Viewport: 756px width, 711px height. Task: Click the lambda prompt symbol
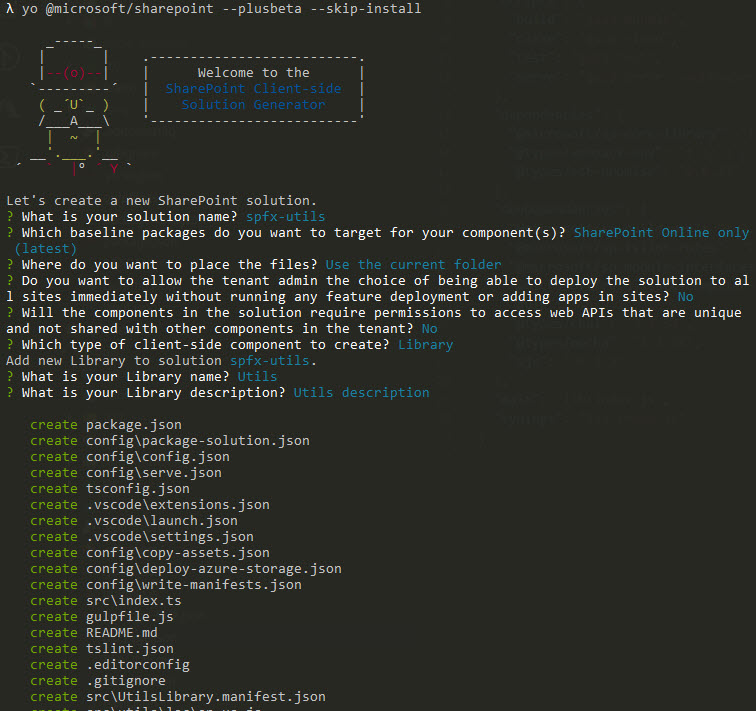[9, 9]
